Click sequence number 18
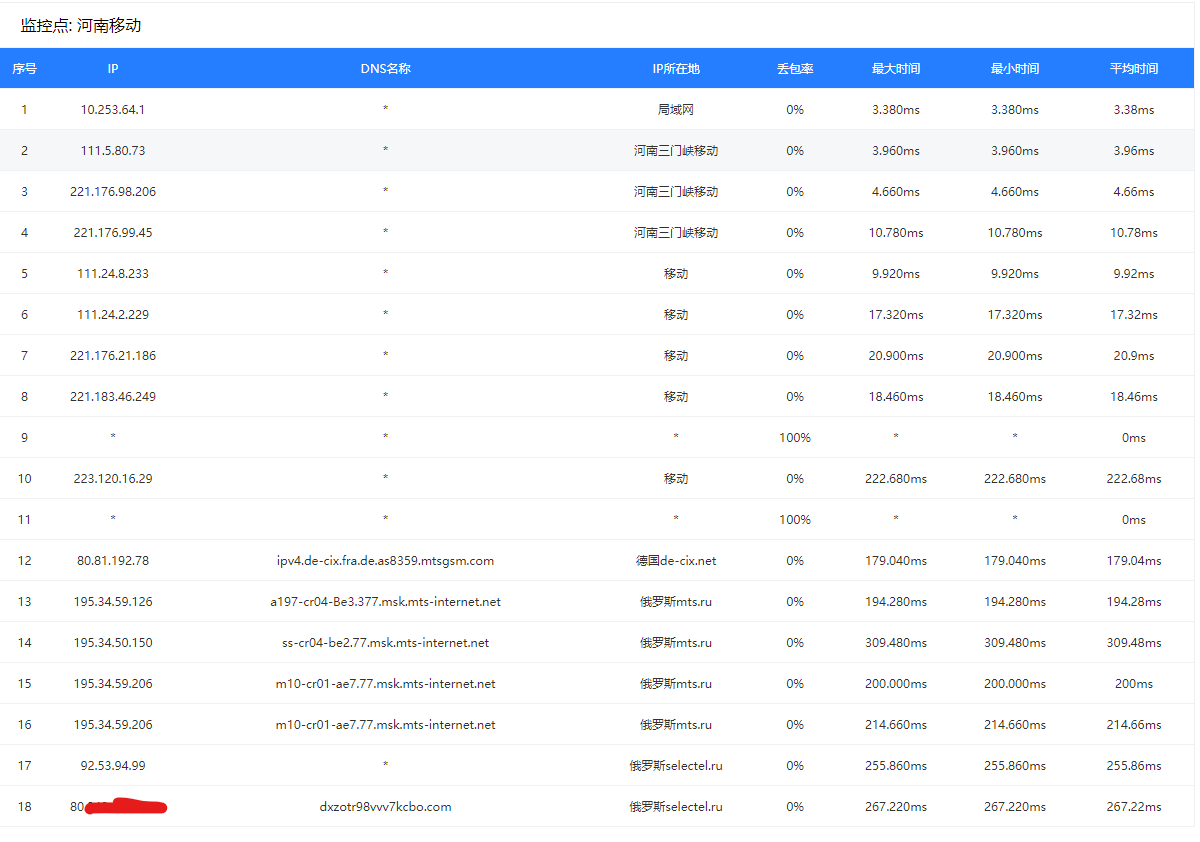 point(25,807)
